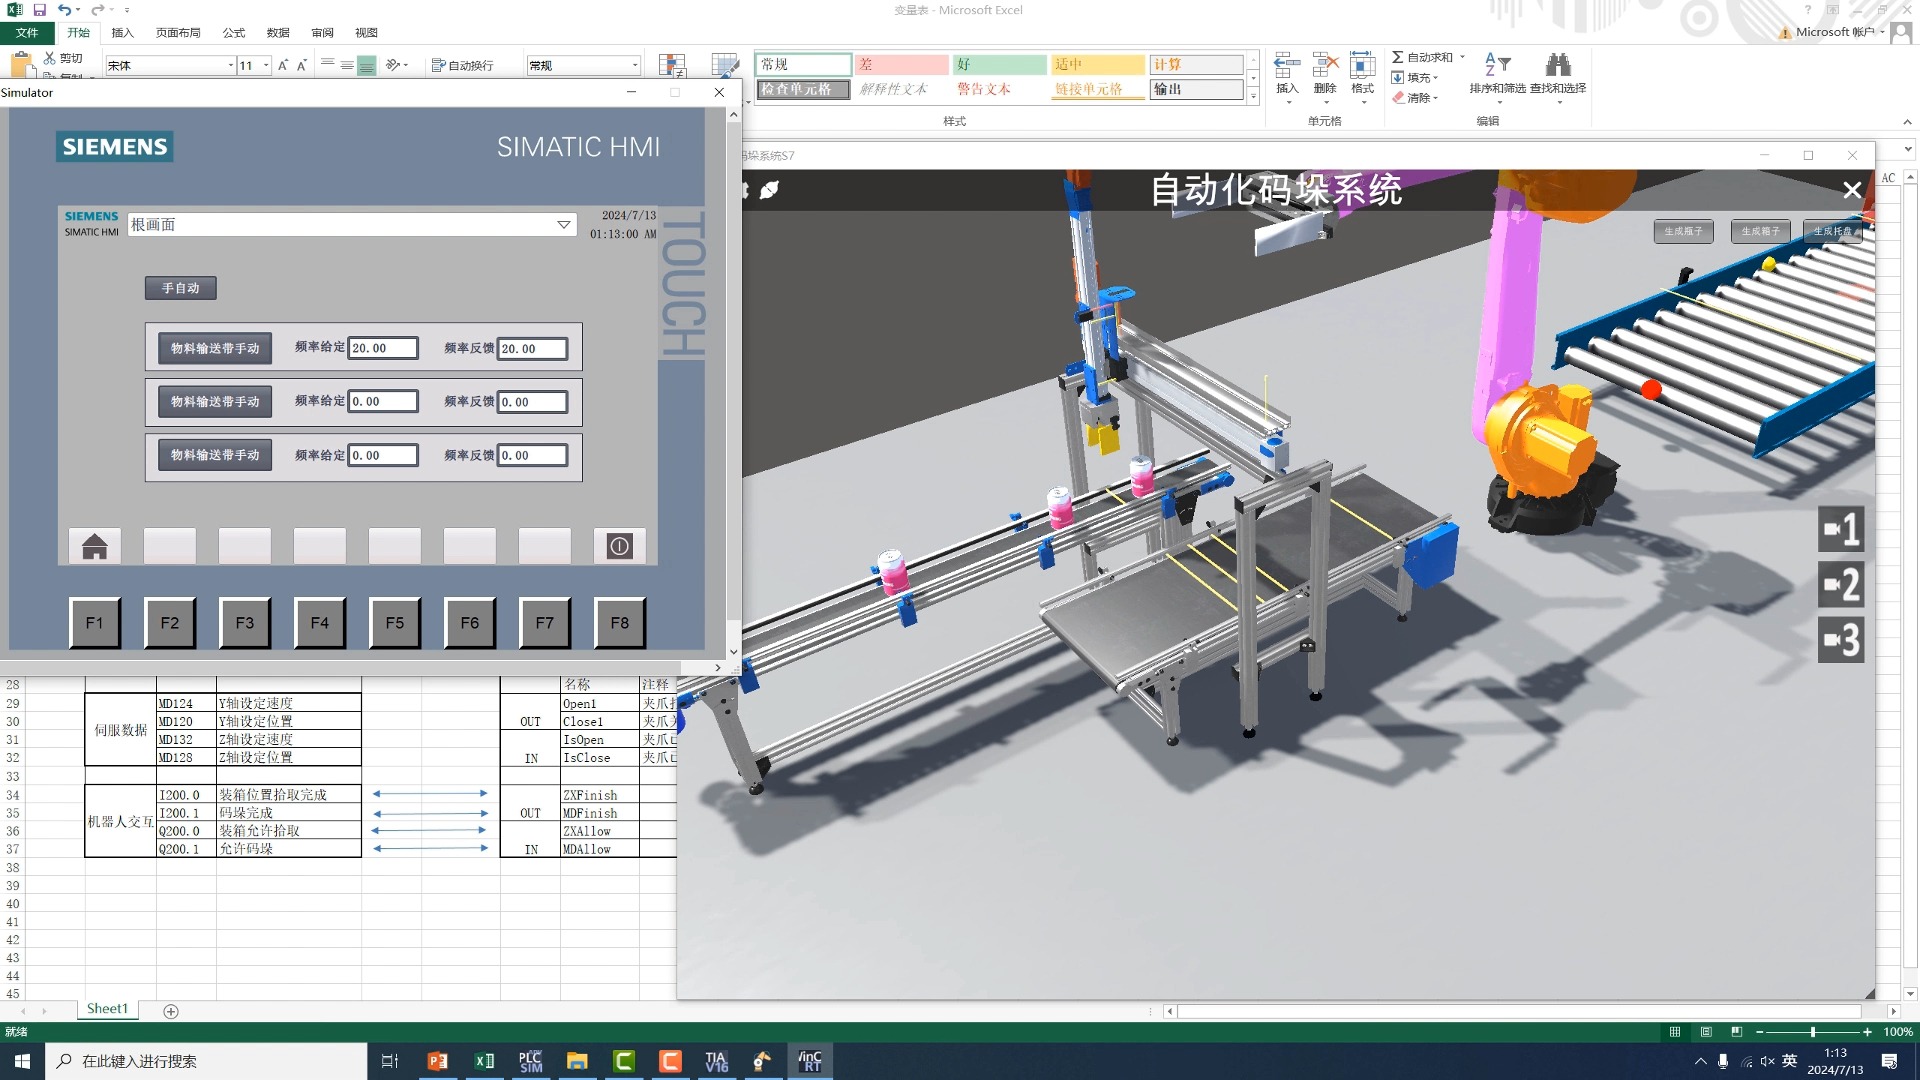Toggle the first 物料输送带手动 button
The width and height of the screenshot is (1920, 1080).
coord(215,348)
